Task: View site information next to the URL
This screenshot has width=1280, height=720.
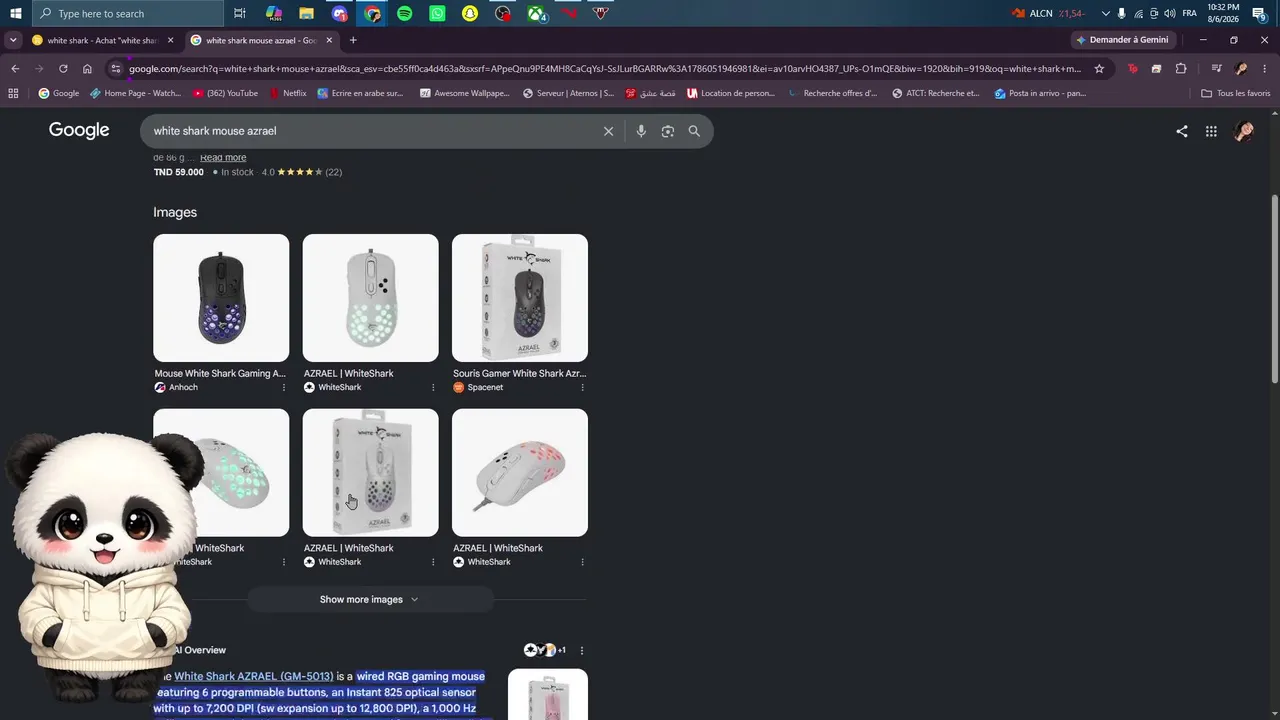Action: [x=116, y=69]
